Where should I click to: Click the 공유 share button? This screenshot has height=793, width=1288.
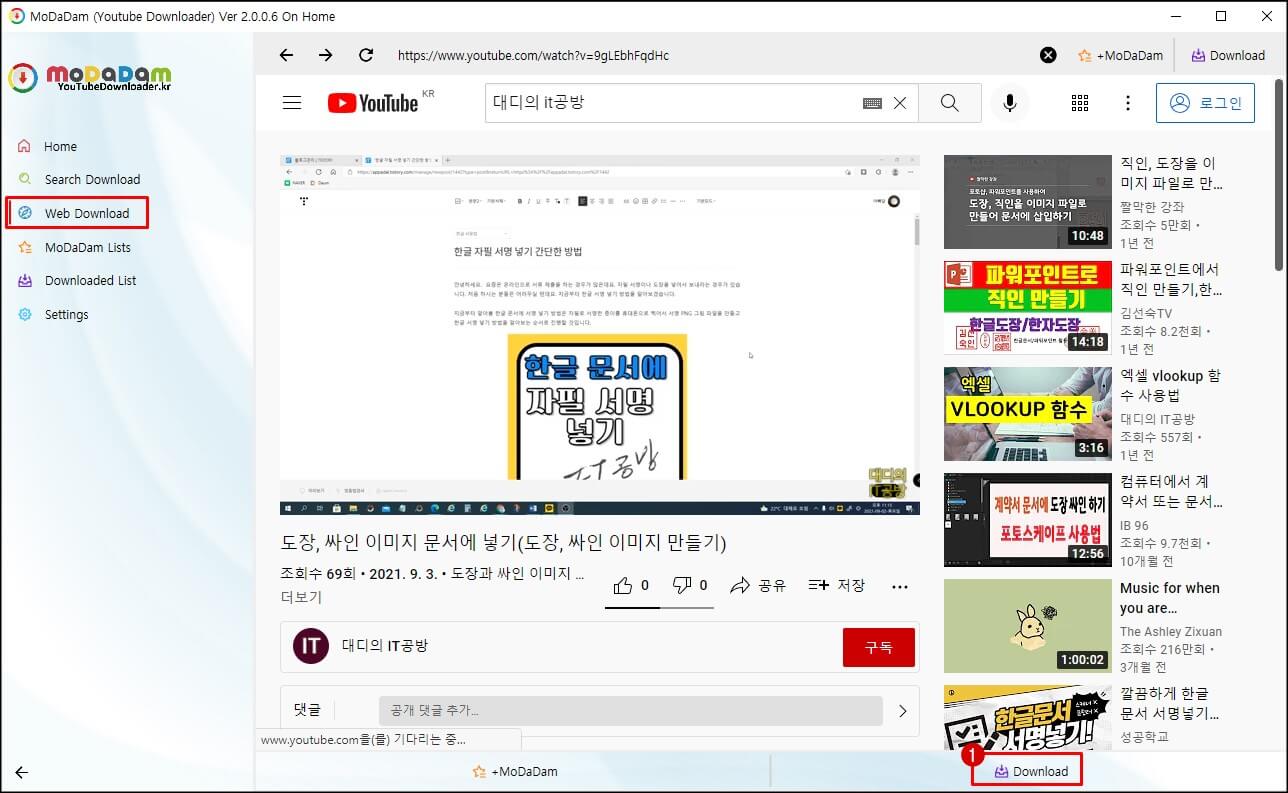point(758,585)
